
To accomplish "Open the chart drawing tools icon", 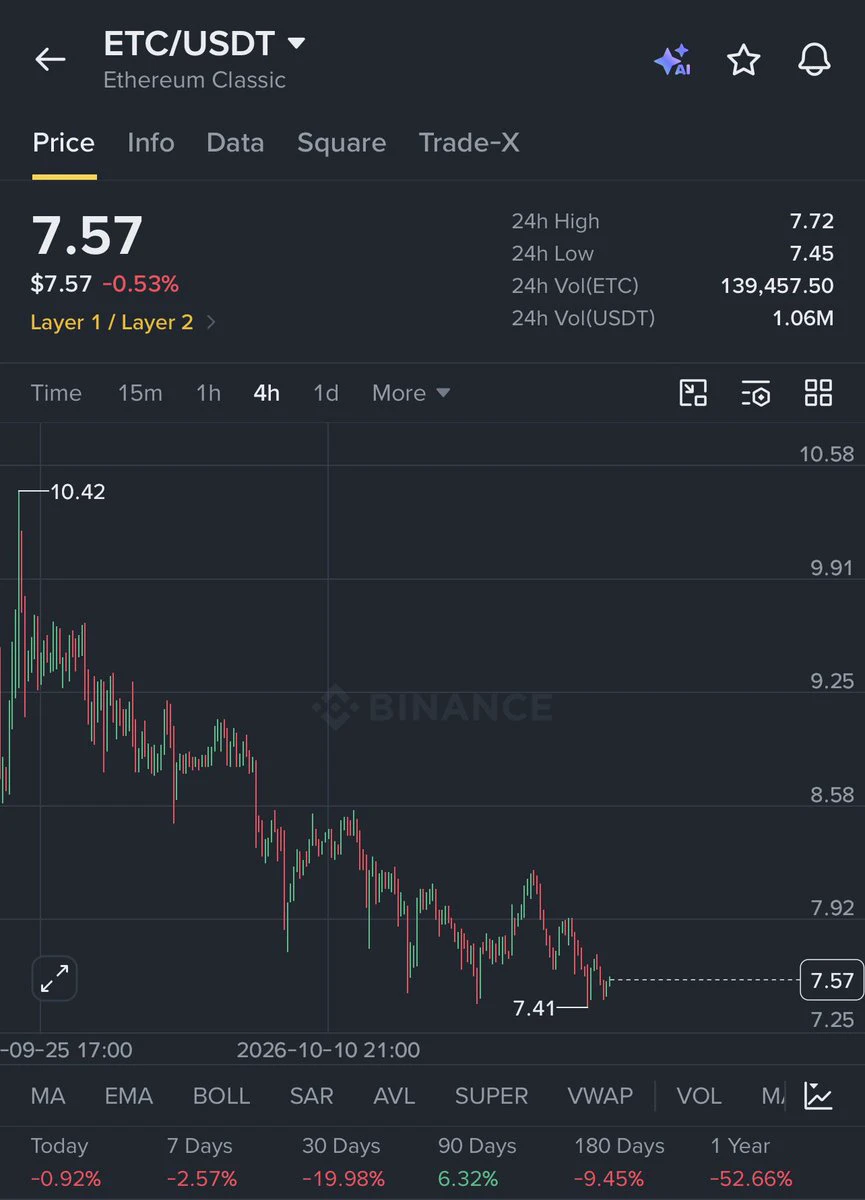I will pyautogui.click(x=693, y=393).
